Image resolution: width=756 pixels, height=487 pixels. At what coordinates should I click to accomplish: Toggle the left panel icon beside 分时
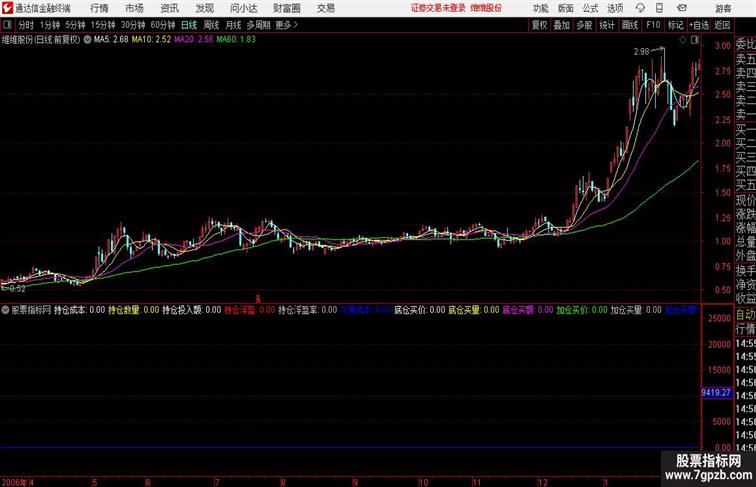point(7,25)
